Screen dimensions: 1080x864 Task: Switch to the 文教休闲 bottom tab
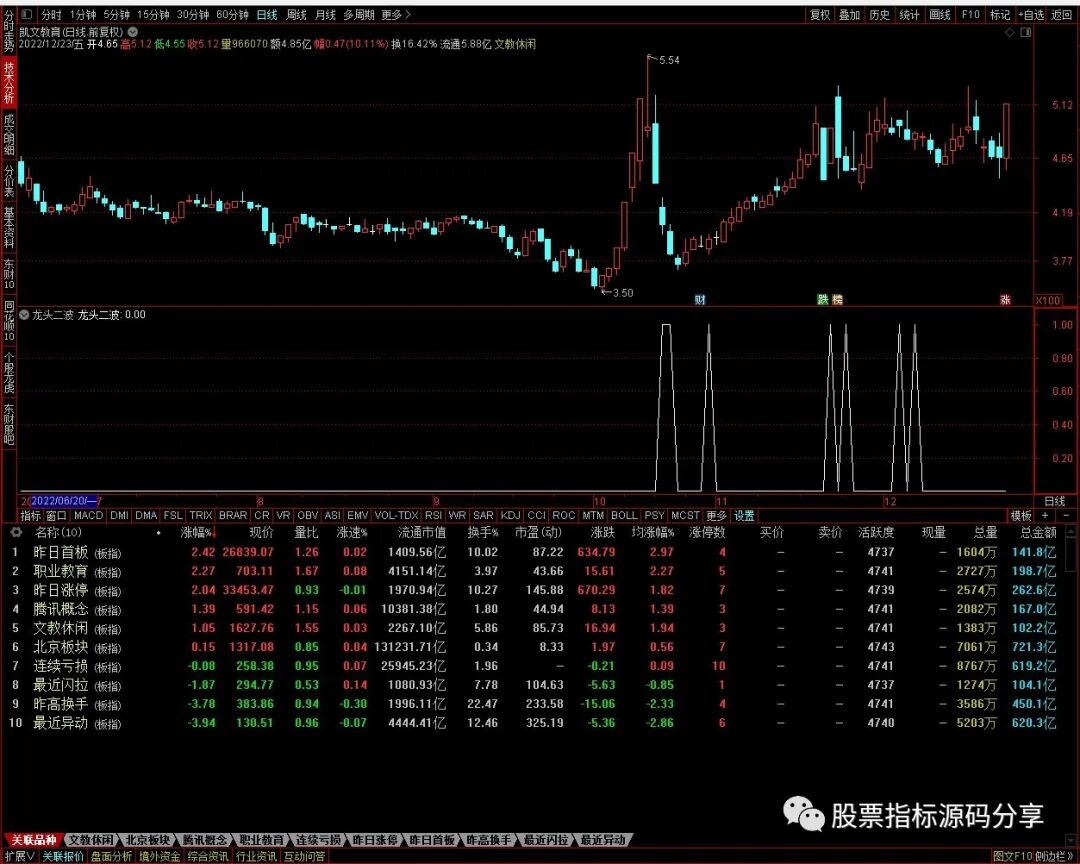pyautogui.click(x=91, y=840)
